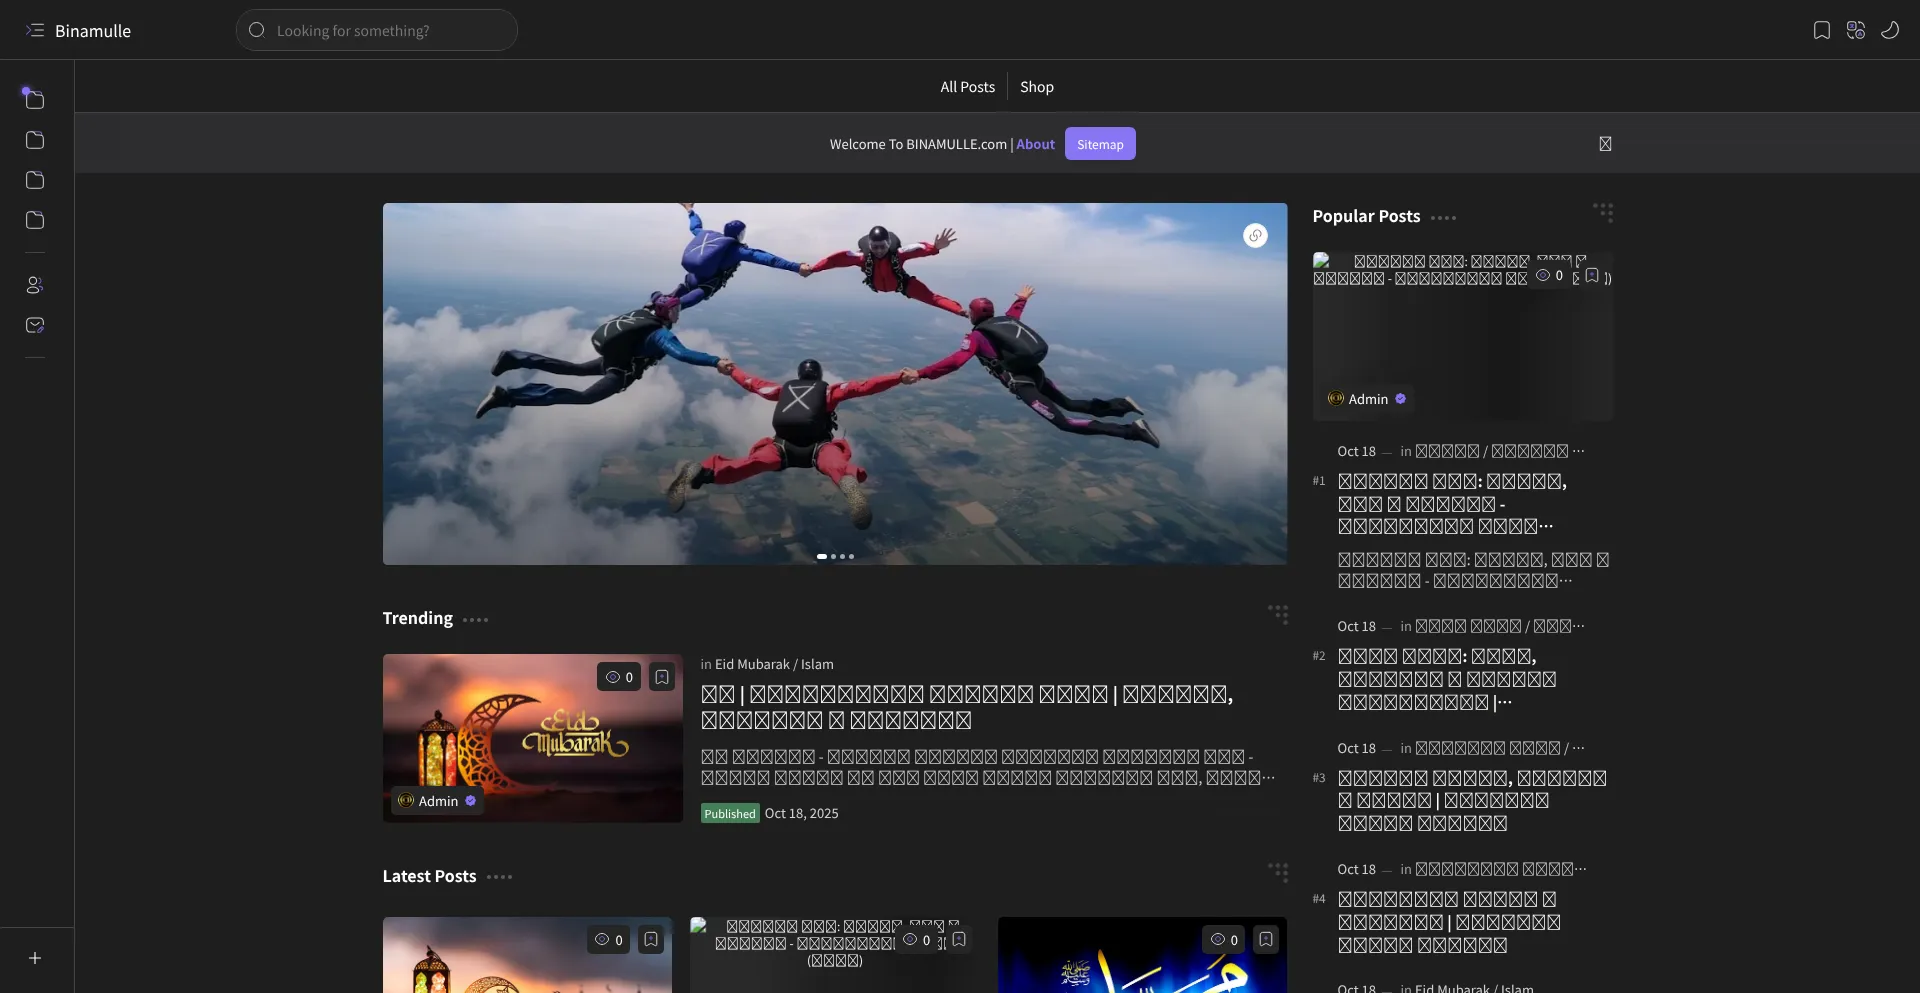The image size is (1920, 993).
Task: Open Islam category link in Trending
Action: point(817,664)
